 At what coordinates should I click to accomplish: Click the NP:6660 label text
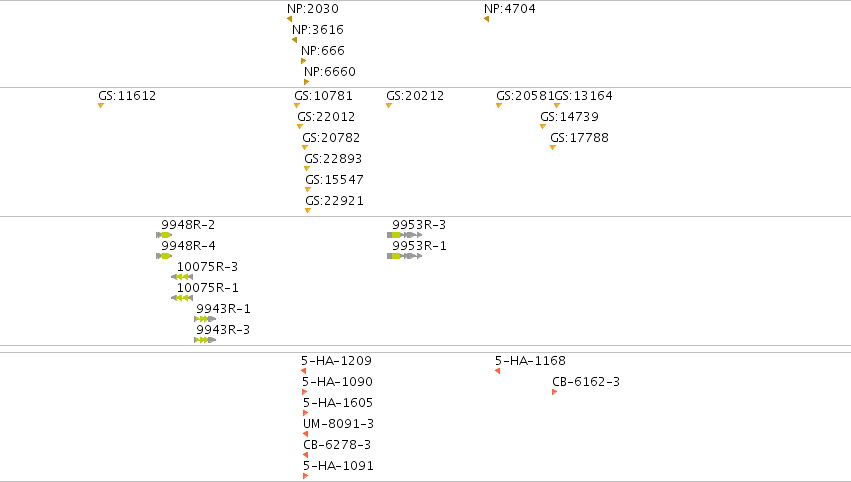330,72
